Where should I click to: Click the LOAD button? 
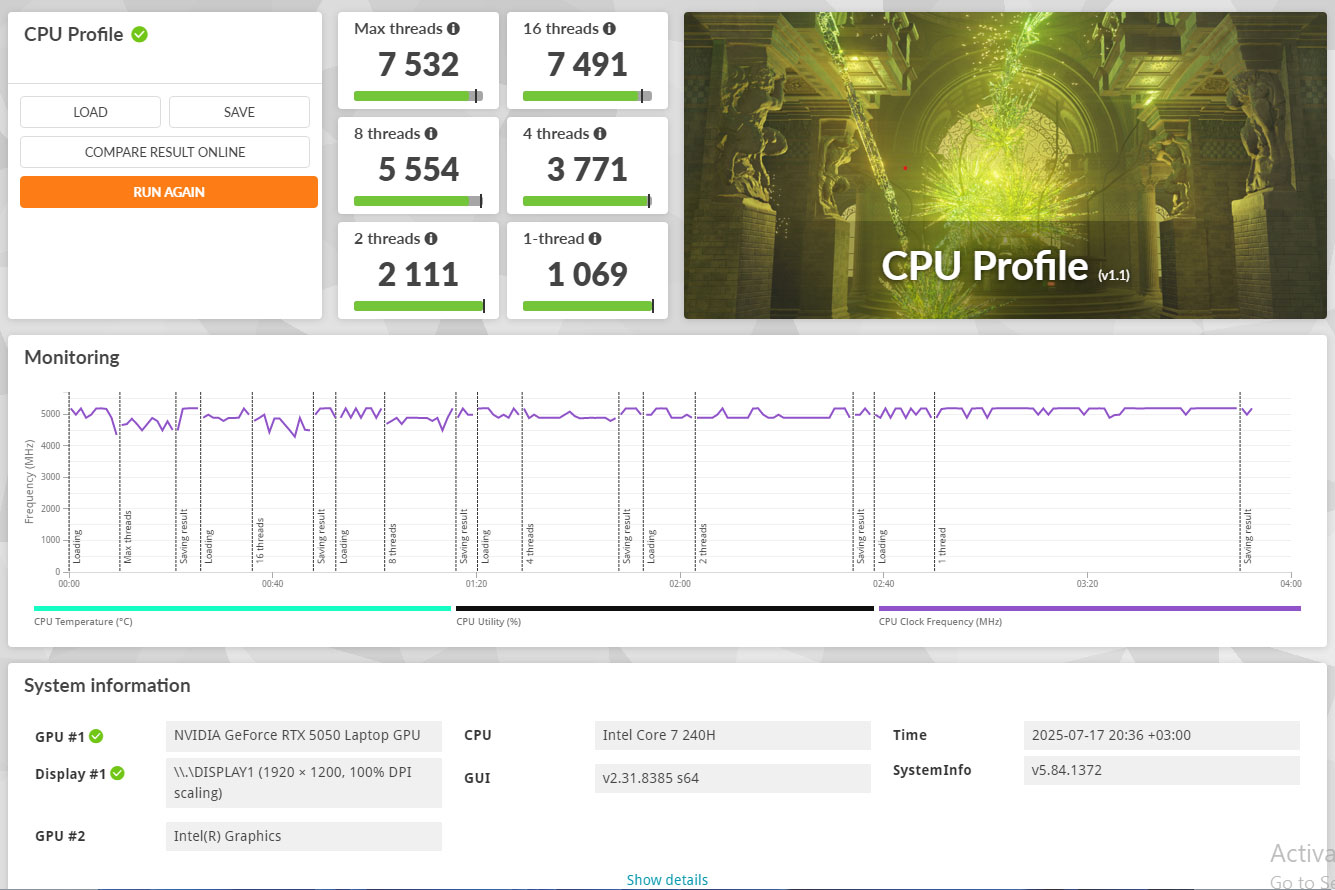tap(90, 112)
